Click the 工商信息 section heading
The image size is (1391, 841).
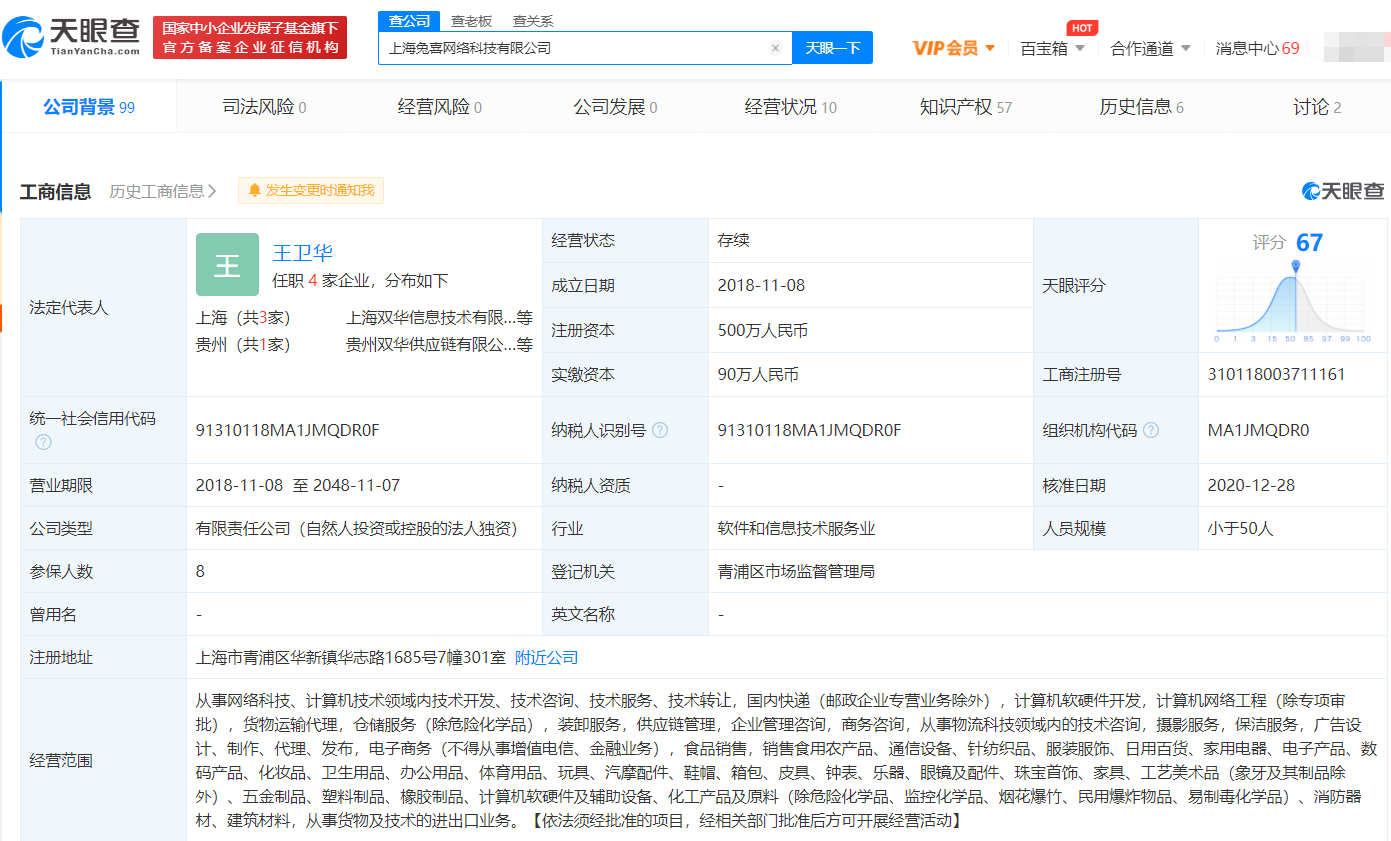tap(56, 191)
